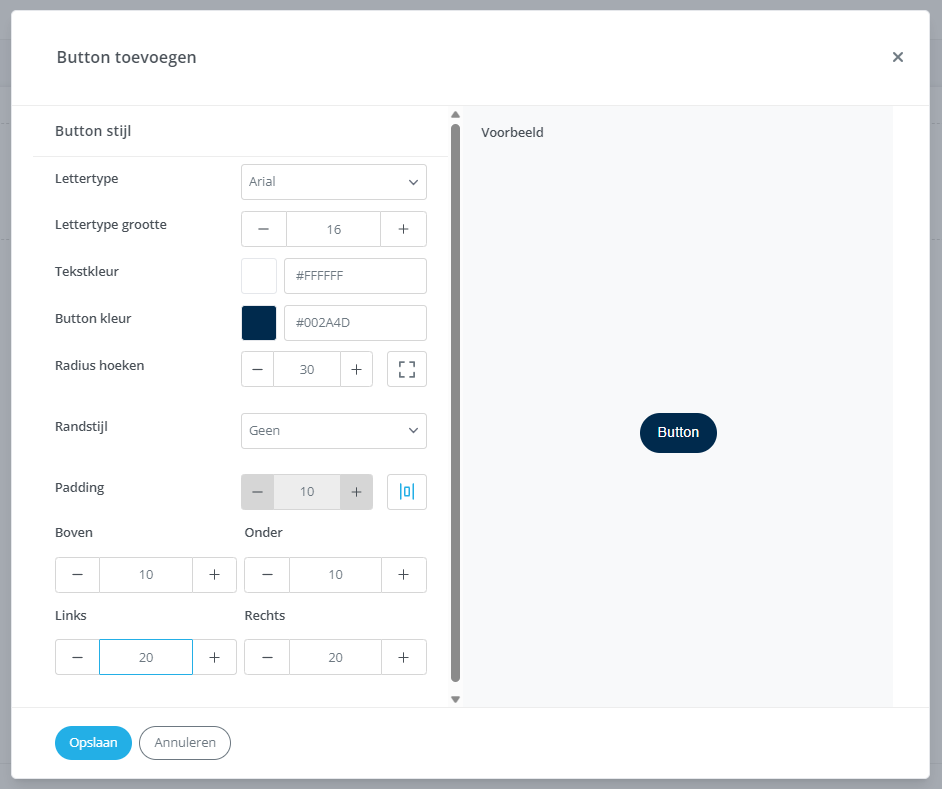Image resolution: width=942 pixels, height=789 pixels.
Task: Close the Button toevoegen dialog
Action: pyautogui.click(x=898, y=57)
